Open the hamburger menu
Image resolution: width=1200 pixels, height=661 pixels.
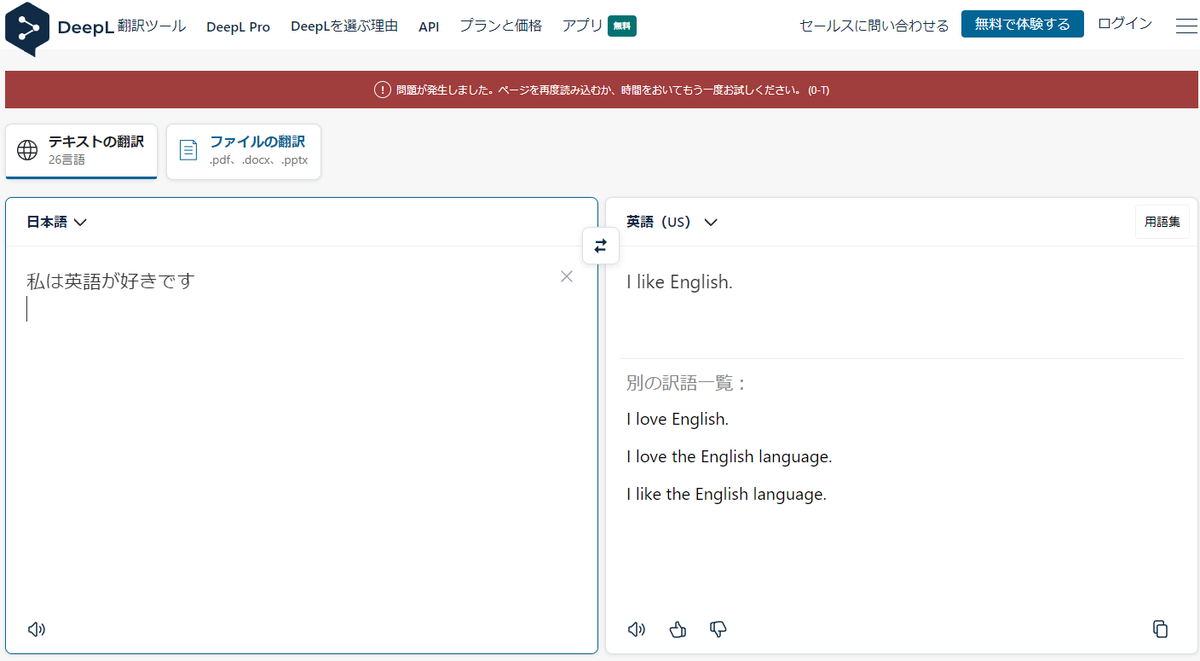pos(1186,24)
